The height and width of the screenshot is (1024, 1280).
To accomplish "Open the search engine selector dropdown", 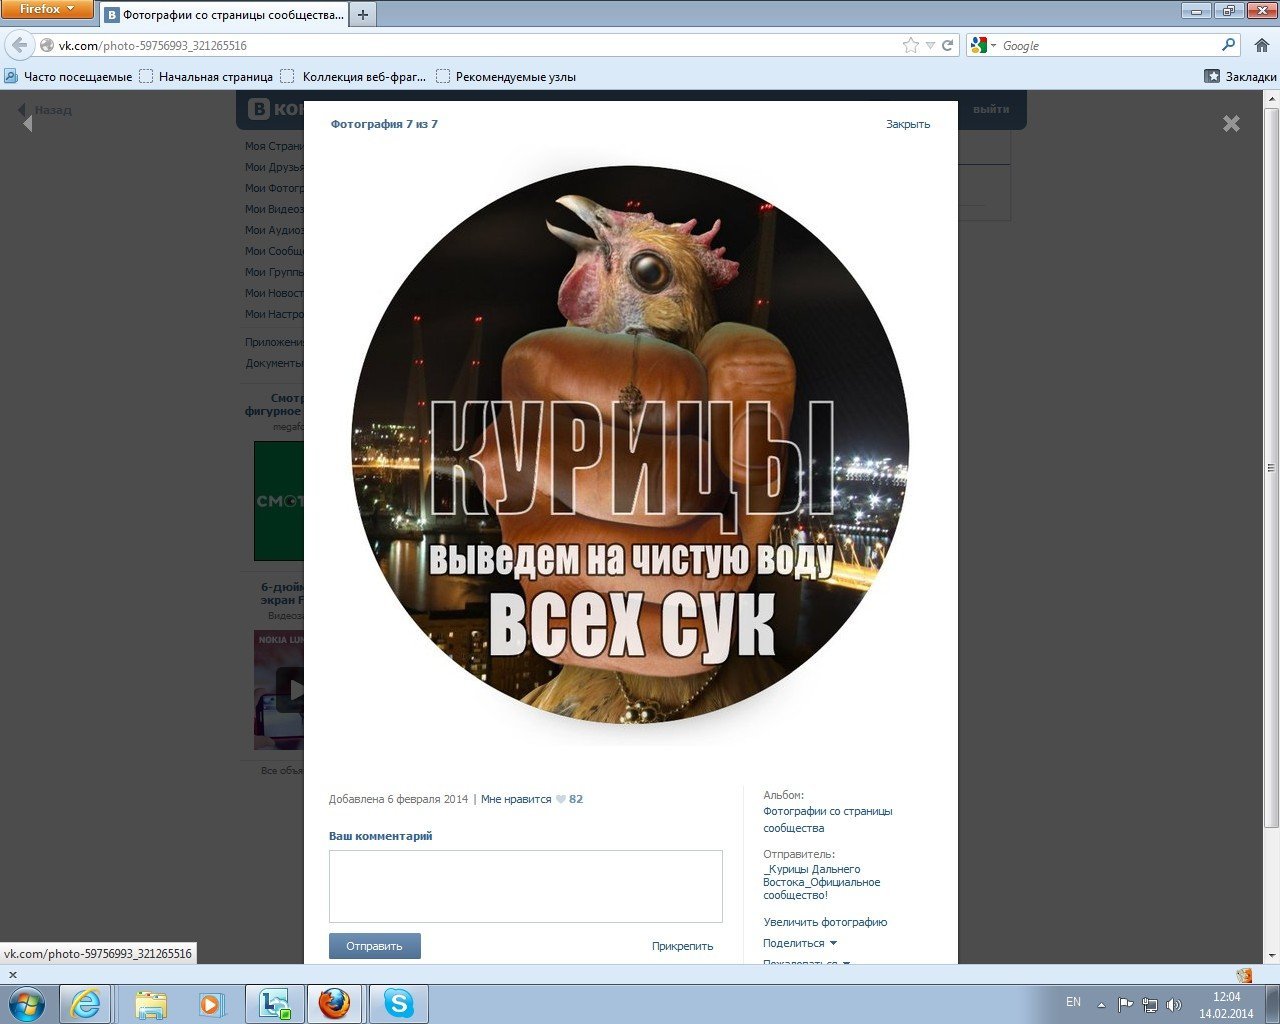I will point(984,45).
